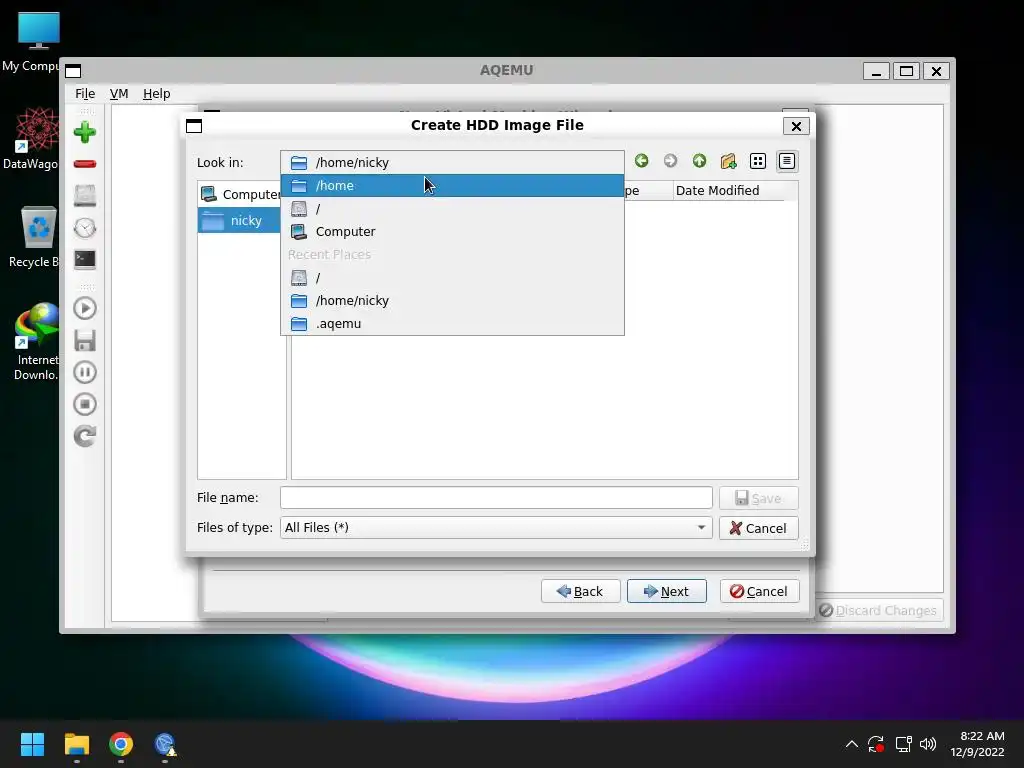This screenshot has width=1024, height=768.
Task: Click the wizard Next button
Action: tap(667, 591)
